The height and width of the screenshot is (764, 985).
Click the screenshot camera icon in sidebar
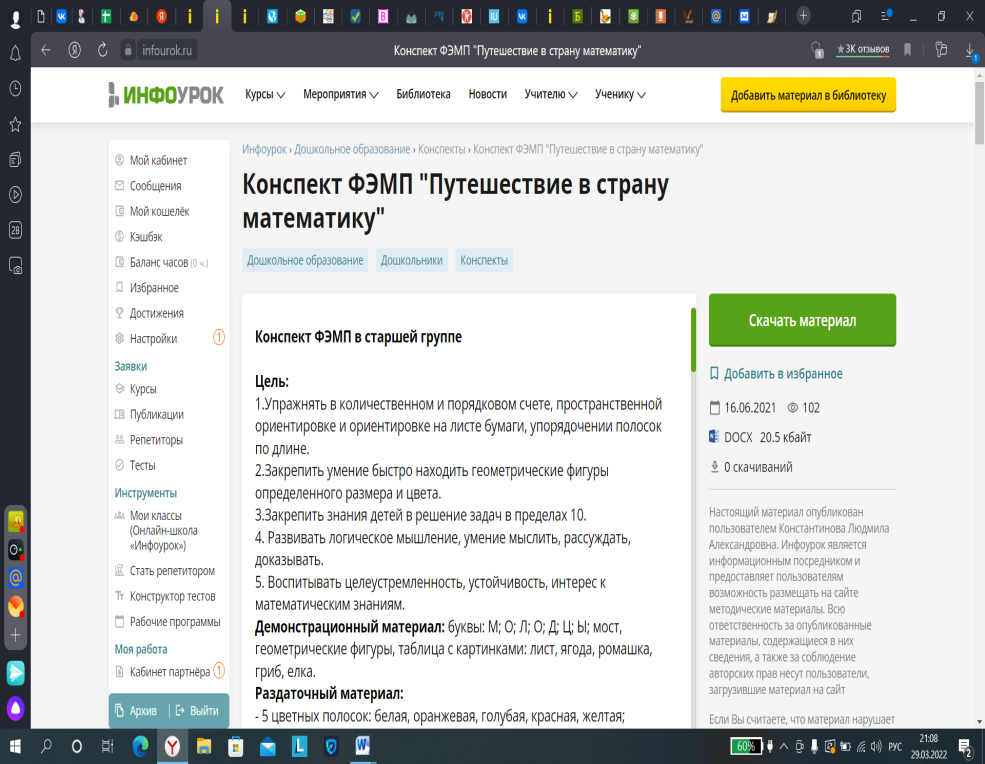point(15,266)
